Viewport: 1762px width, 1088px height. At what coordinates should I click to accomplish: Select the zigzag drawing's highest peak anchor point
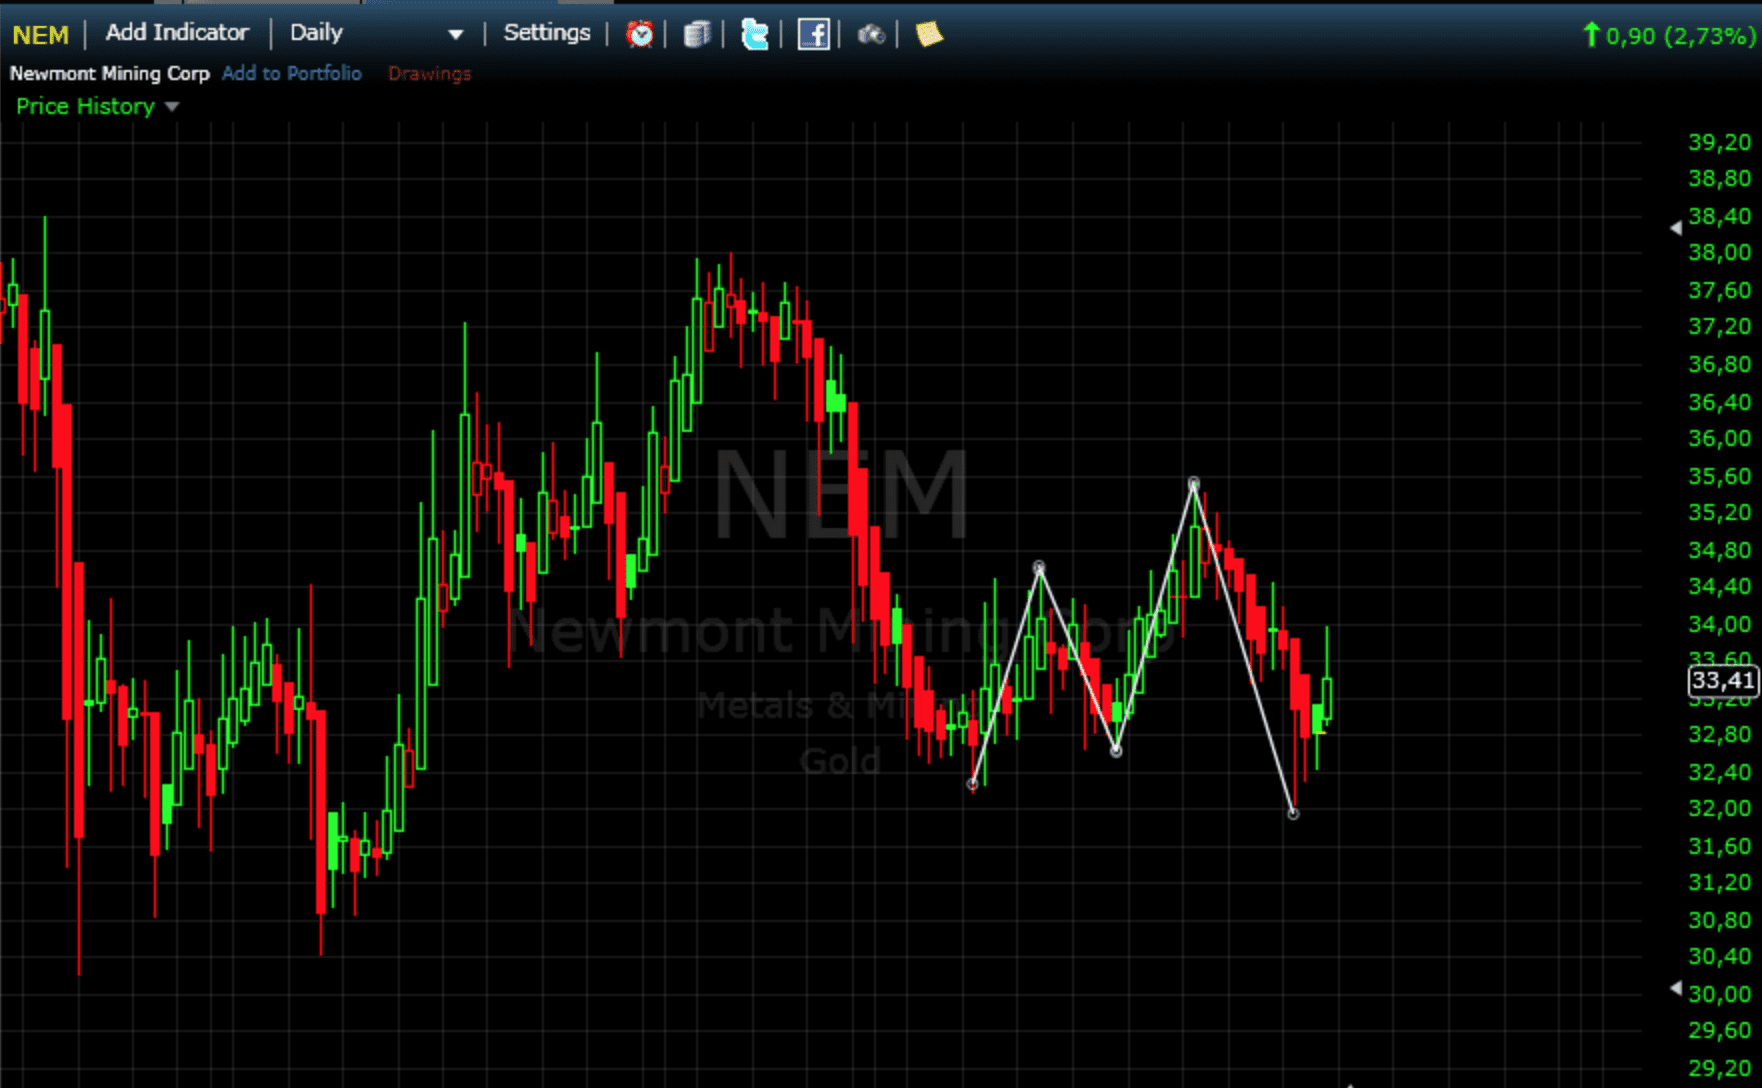pyautogui.click(x=1194, y=484)
